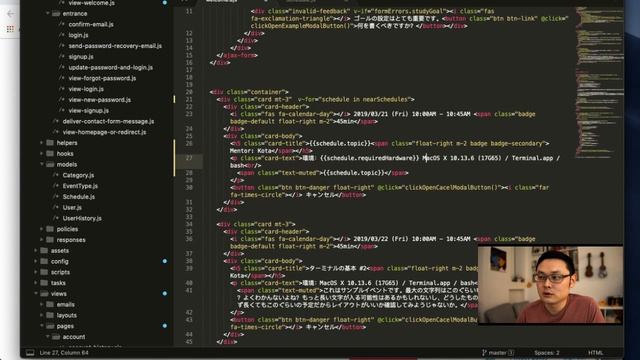Open deliver-contact-form-message.js file

click(108, 121)
